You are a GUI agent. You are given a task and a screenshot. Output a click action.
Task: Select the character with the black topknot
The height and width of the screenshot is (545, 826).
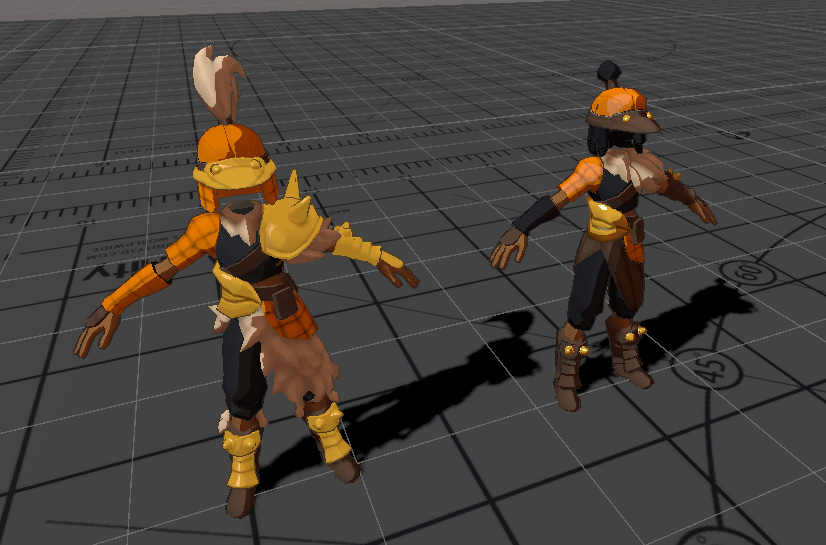(606, 237)
